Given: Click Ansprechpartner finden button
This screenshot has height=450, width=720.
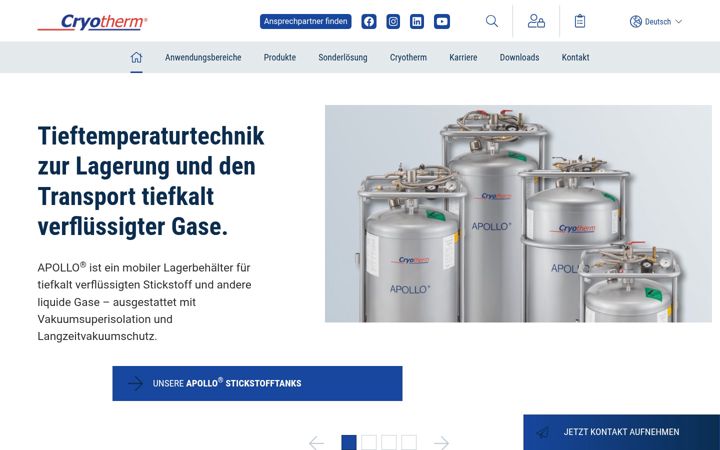Looking at the screenshot, I should 305,22.
